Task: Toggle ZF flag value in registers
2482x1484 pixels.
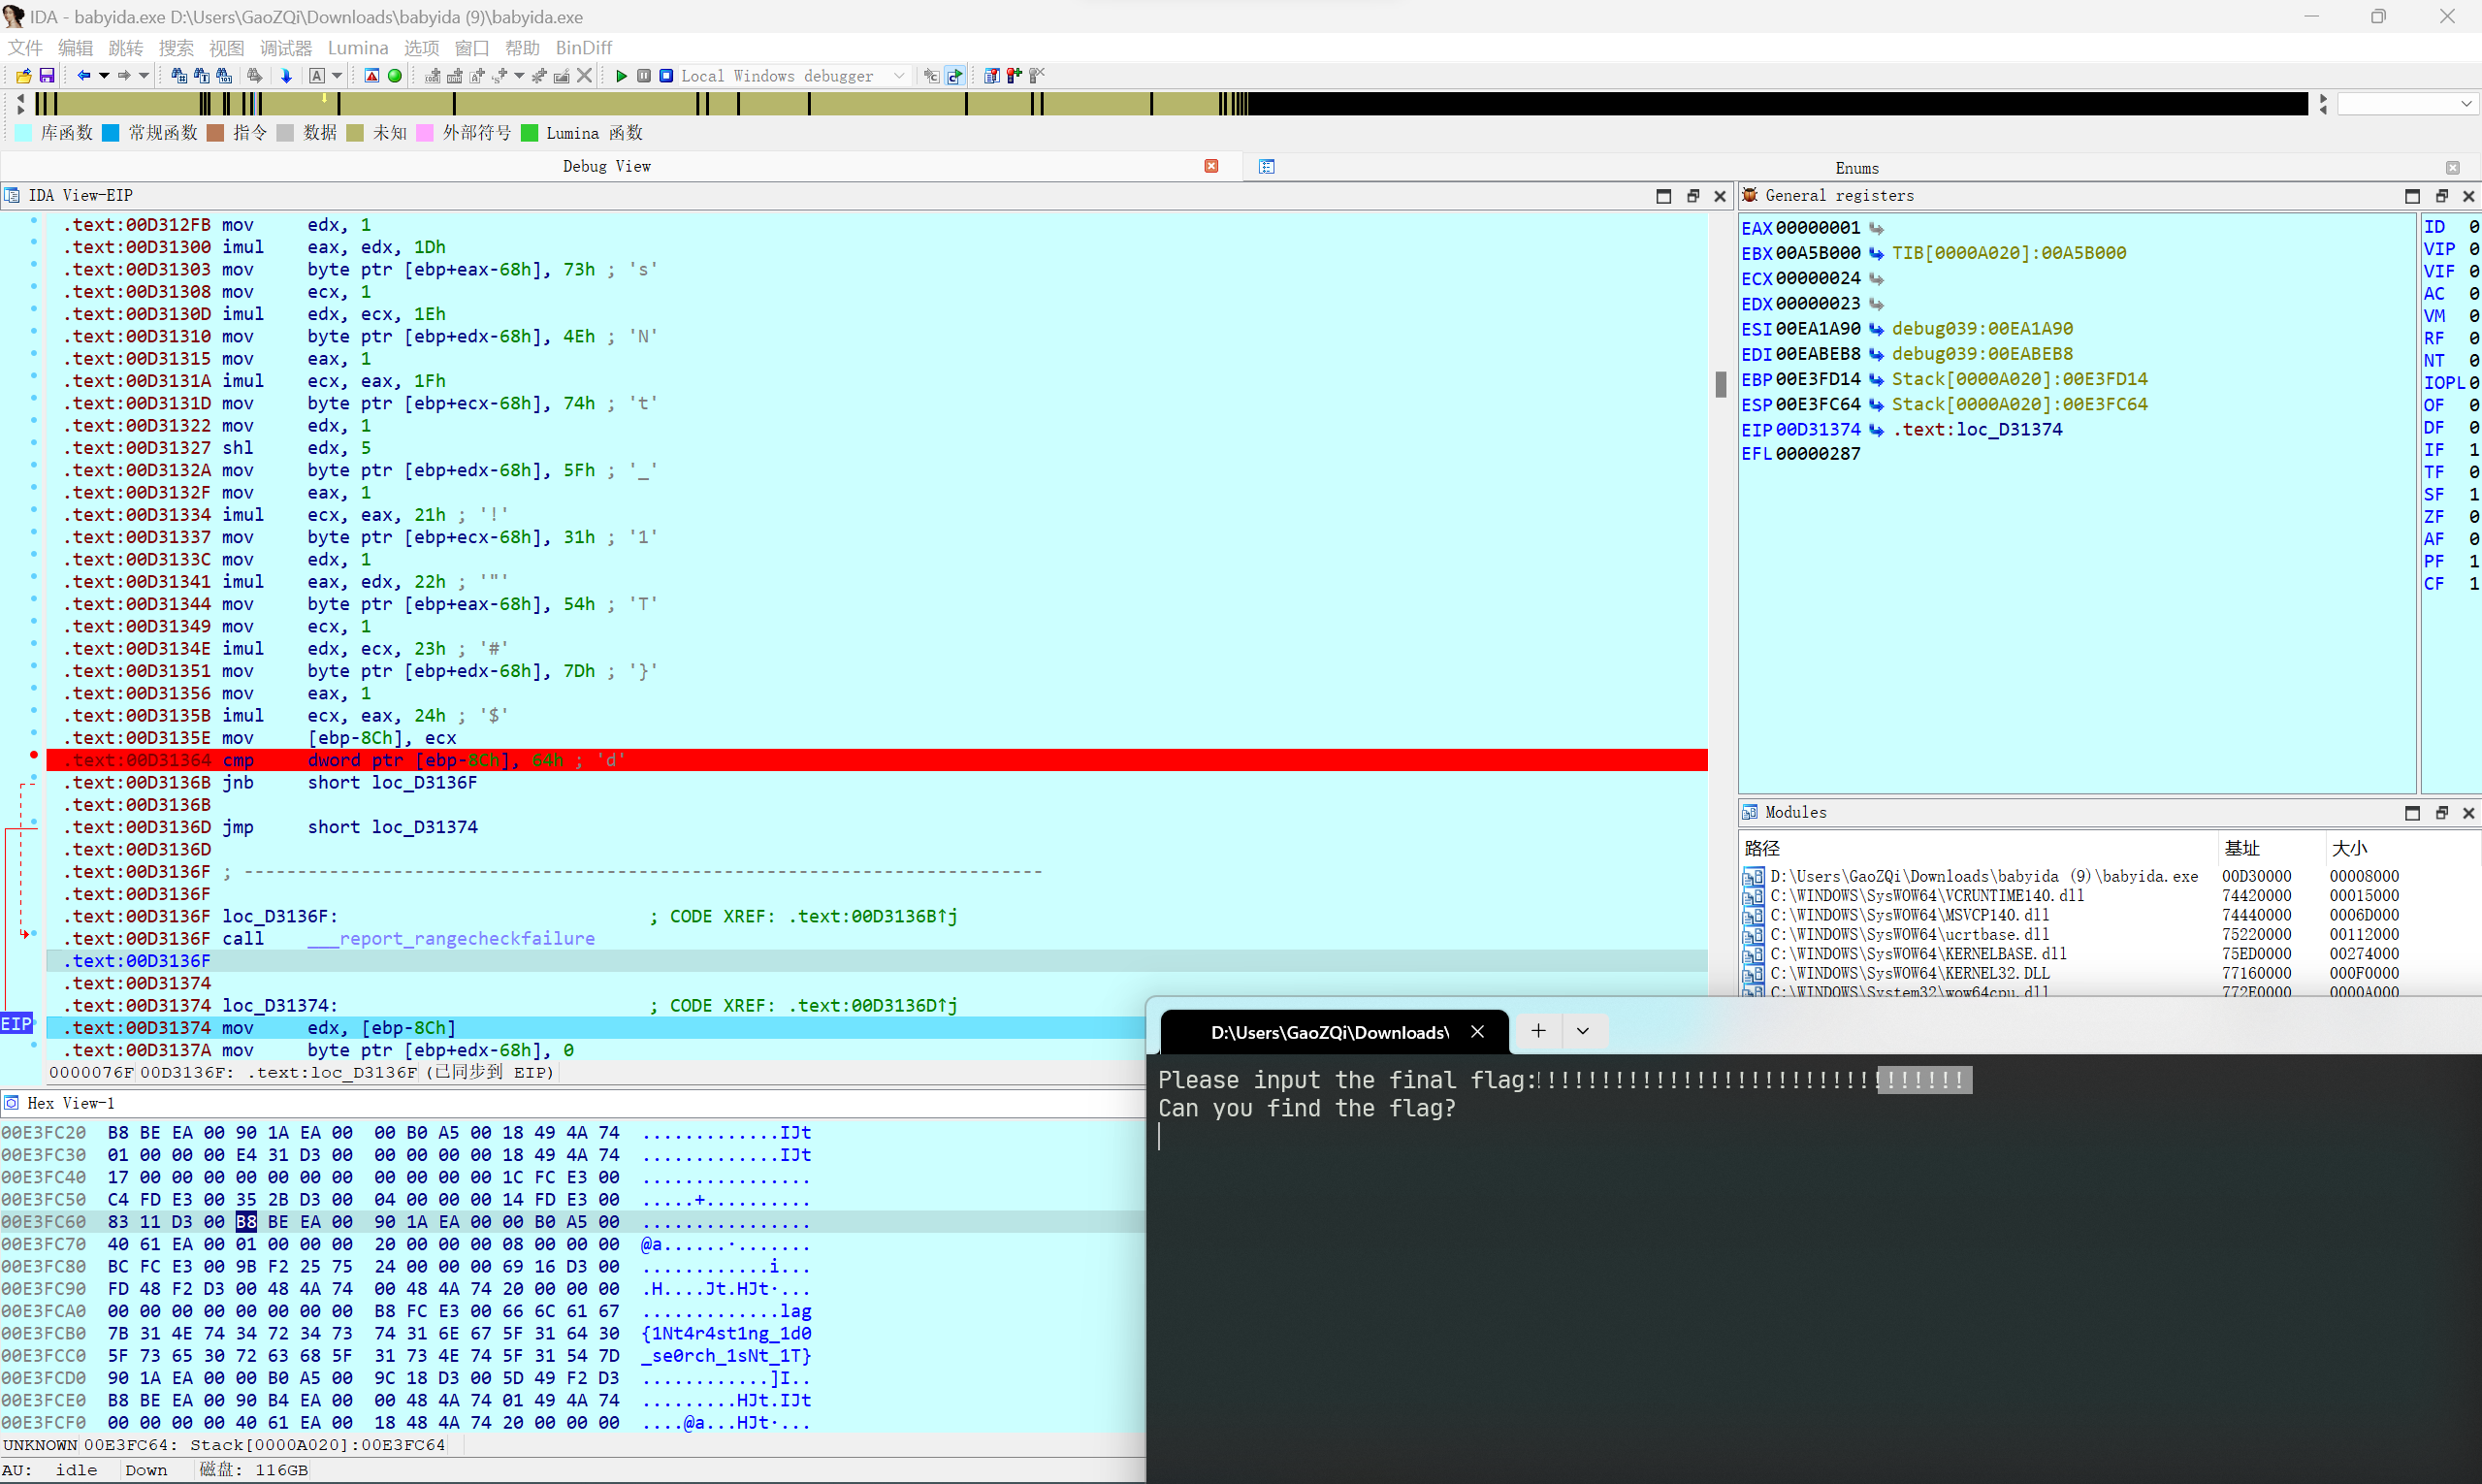Action: point(2473,517)
